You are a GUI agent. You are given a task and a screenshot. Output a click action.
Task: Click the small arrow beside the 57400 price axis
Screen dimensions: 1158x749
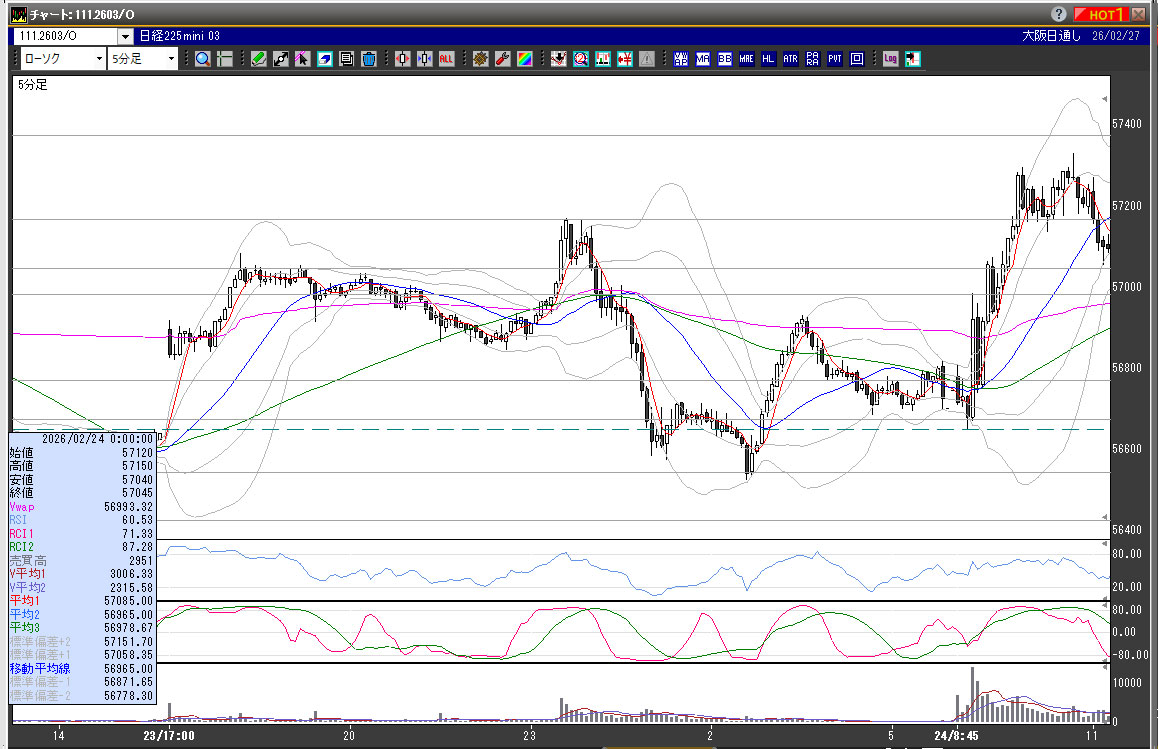(1104, 98)
